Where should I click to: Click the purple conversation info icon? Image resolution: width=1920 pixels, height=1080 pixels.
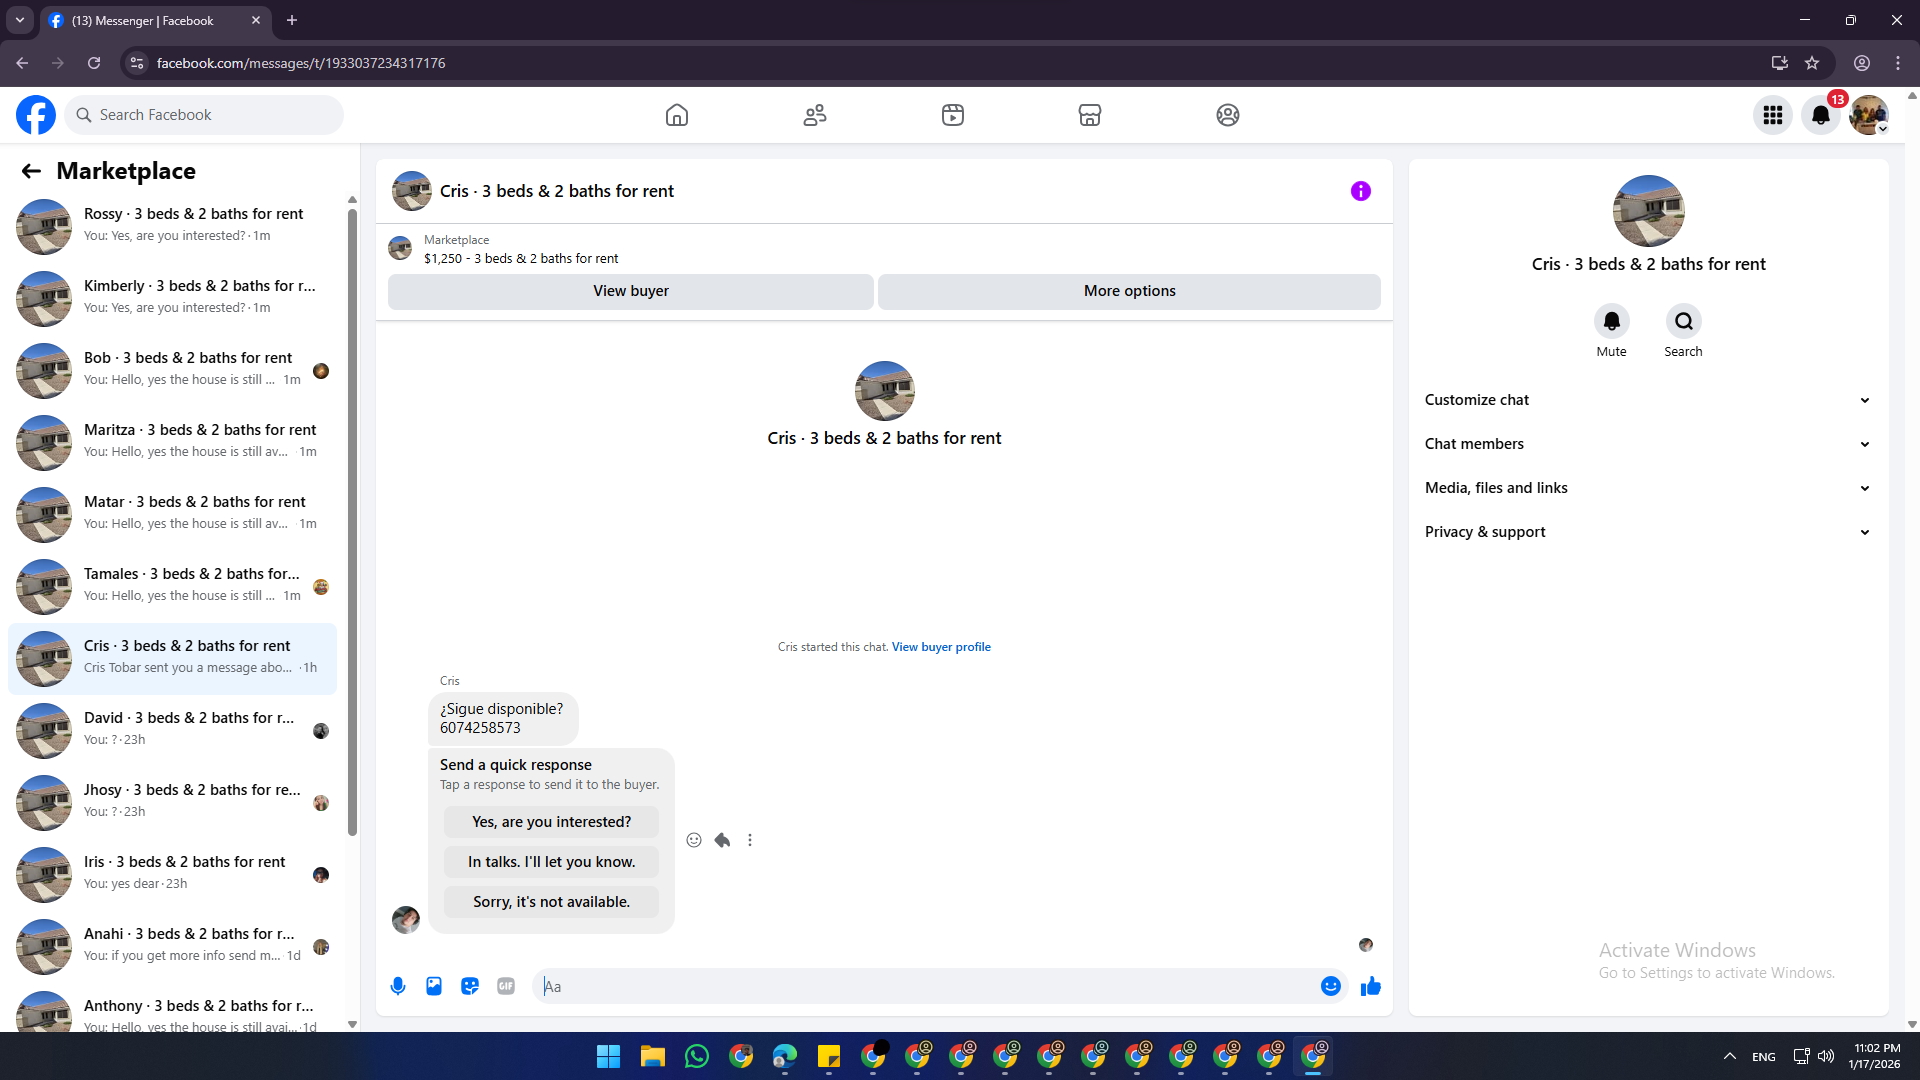coord(1360,191)
